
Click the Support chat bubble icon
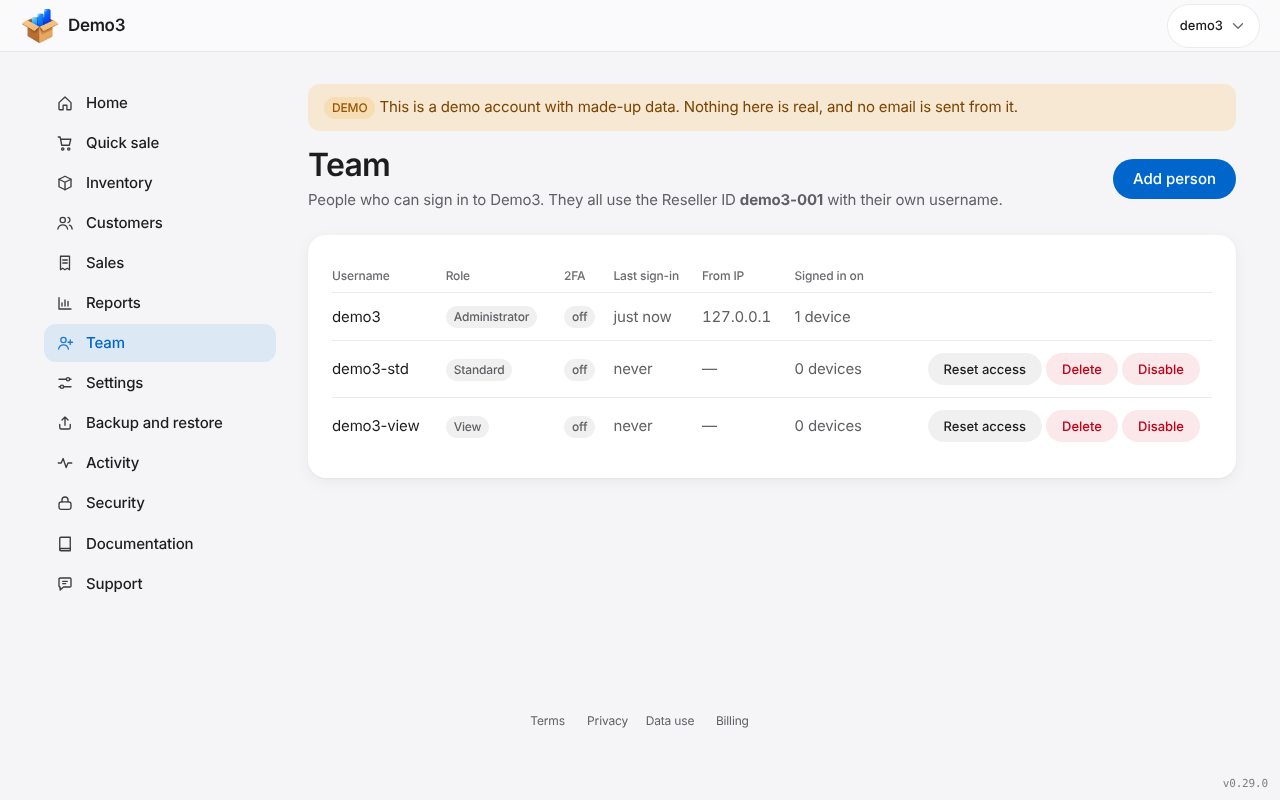pyautogui.click(x=65, y=584)
